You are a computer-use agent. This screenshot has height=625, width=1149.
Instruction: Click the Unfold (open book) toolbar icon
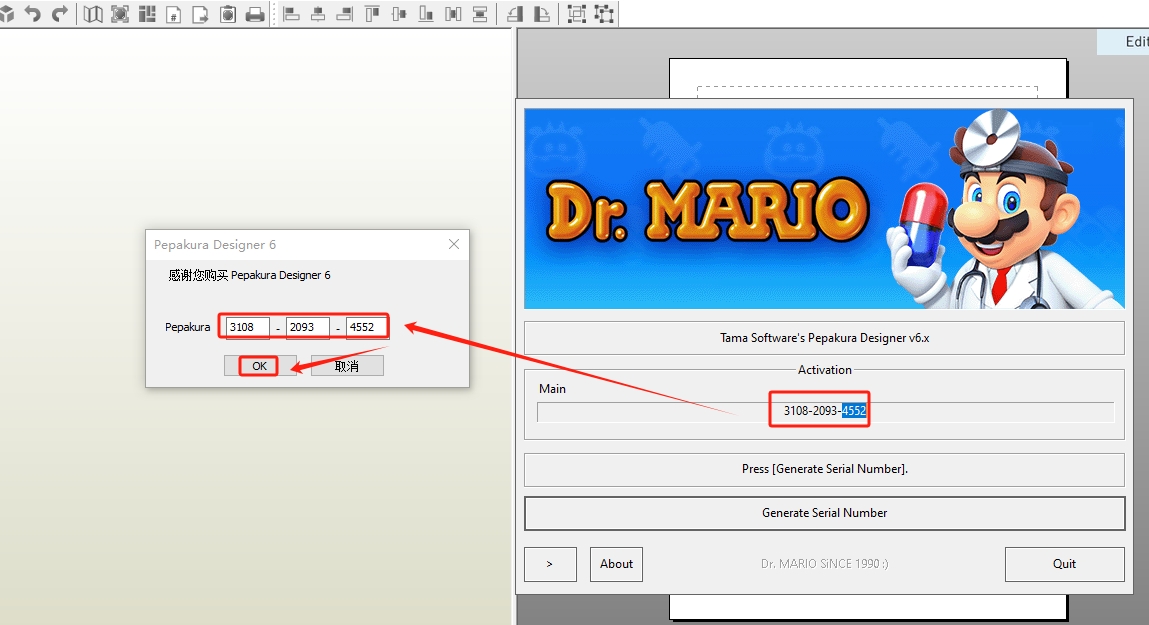[93, 14]
